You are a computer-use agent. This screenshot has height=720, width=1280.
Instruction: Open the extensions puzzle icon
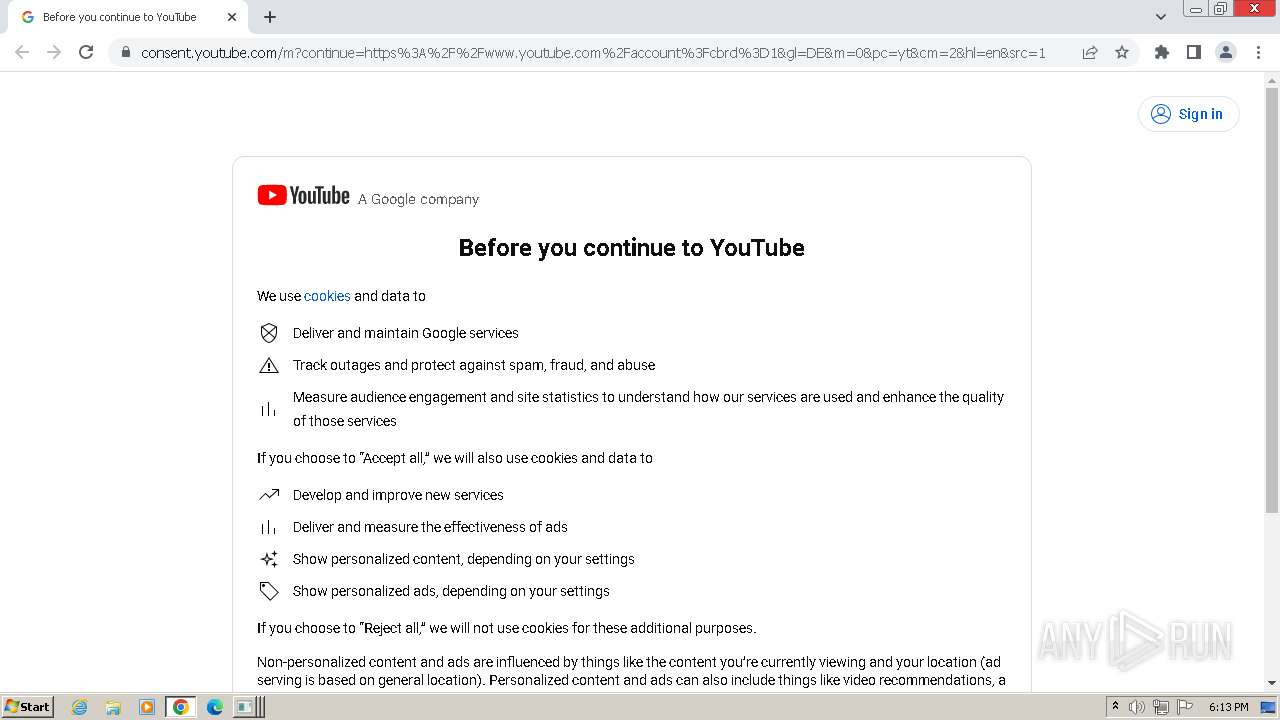click(1161, 52)
